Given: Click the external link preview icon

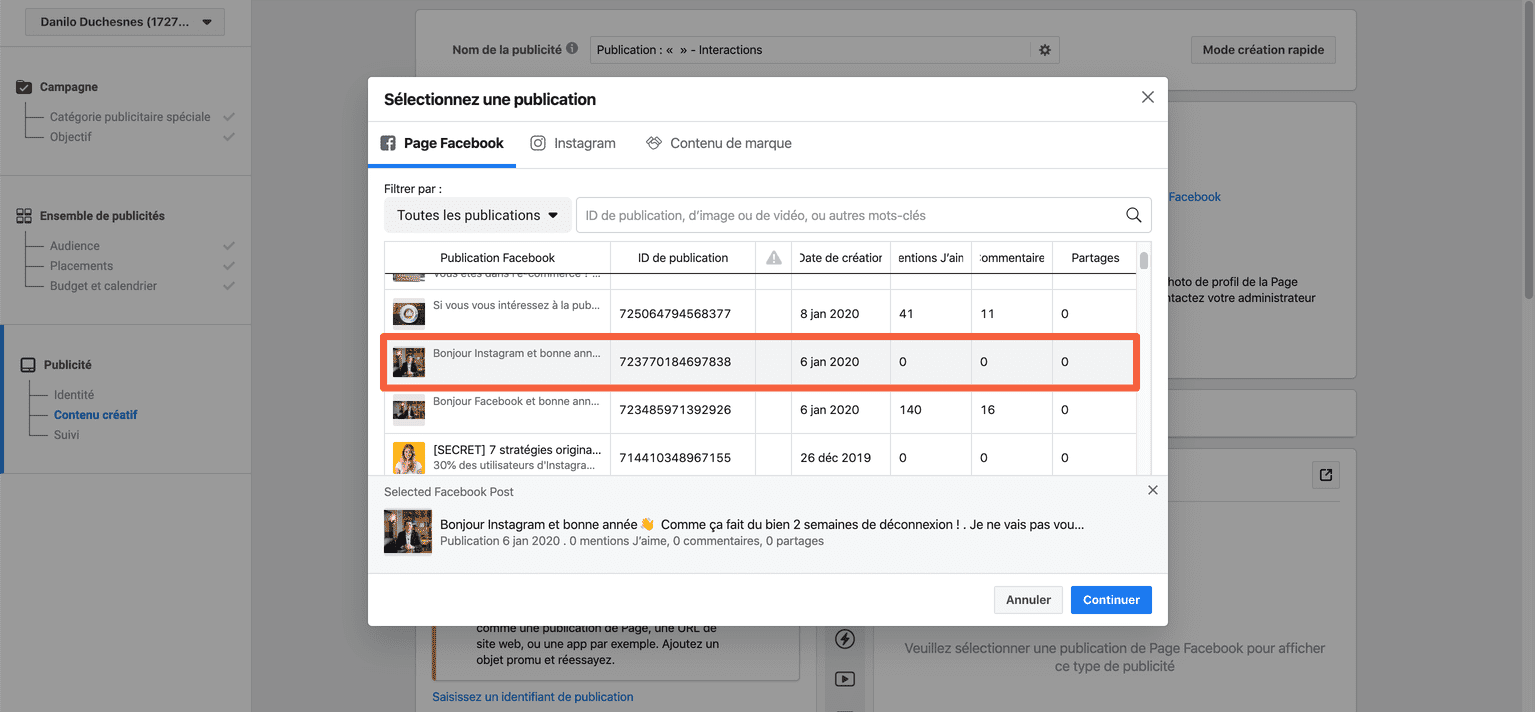Looking at the screenshot, I should pyautogui.click(x=1326, y=475).
